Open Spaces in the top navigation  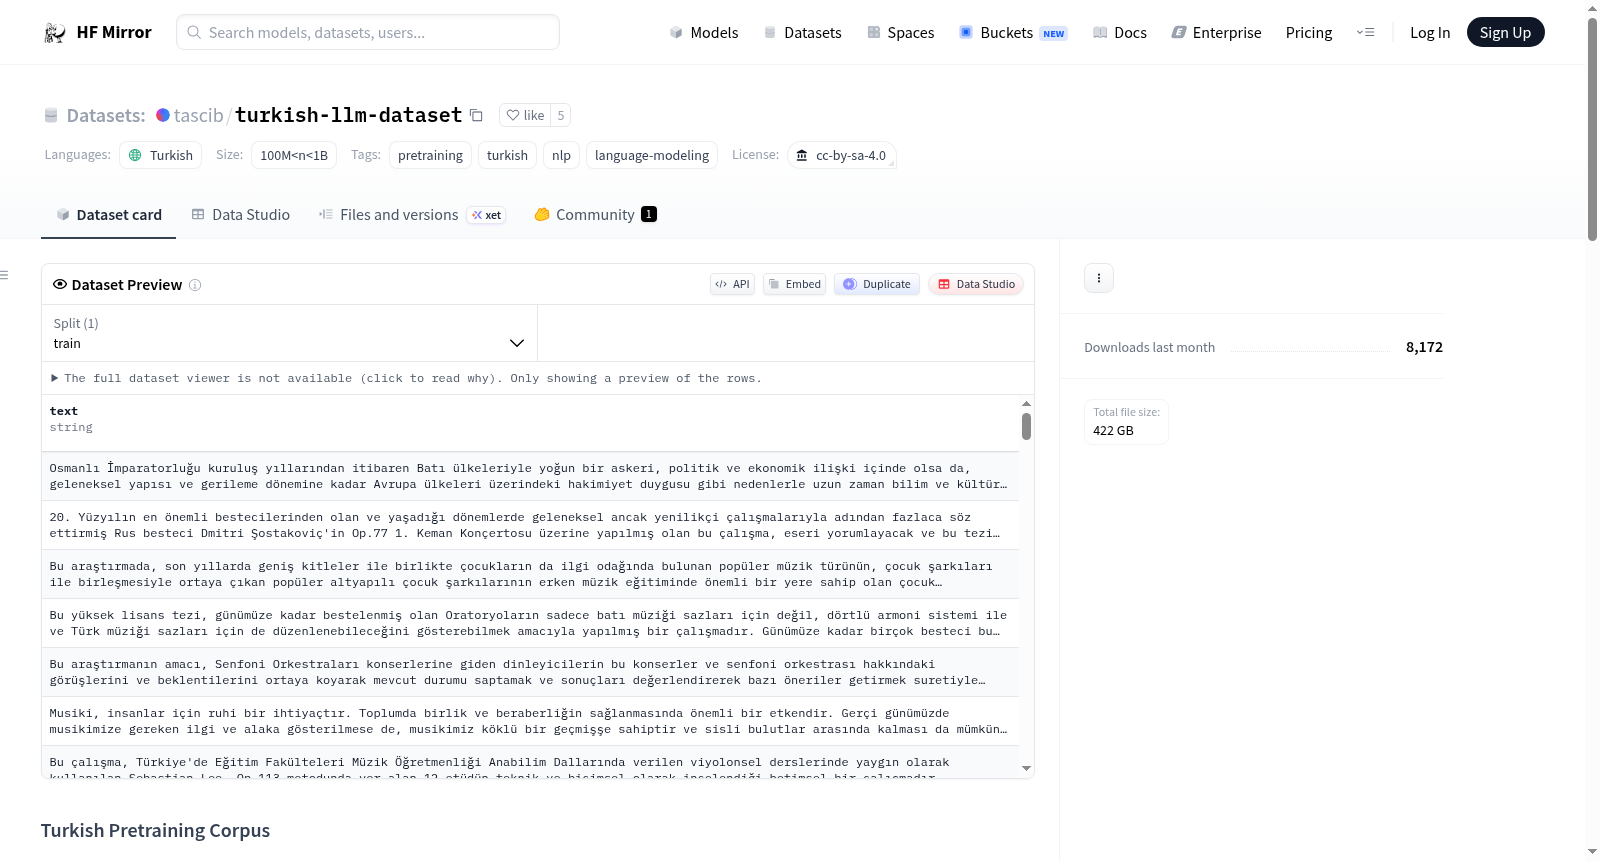click(901, 33)
